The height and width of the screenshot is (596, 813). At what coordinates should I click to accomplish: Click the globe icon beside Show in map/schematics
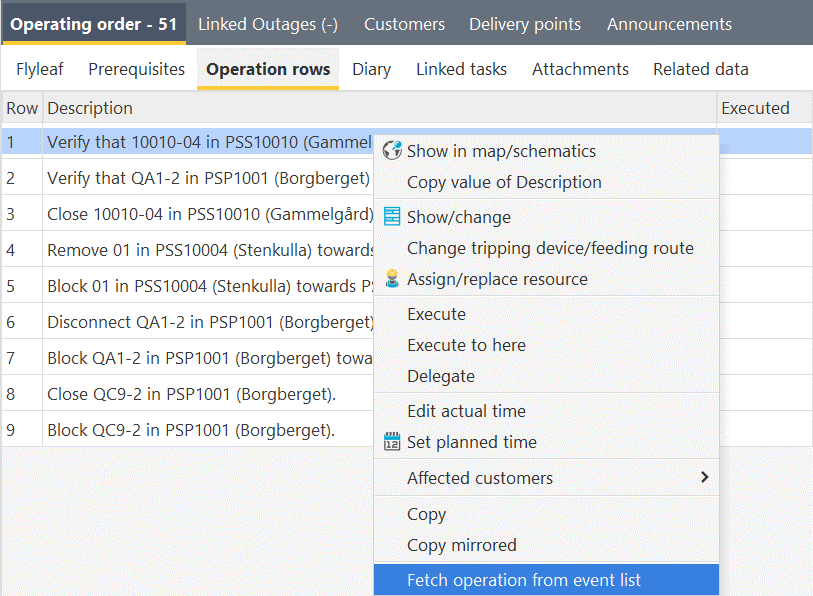pos(392,151)
